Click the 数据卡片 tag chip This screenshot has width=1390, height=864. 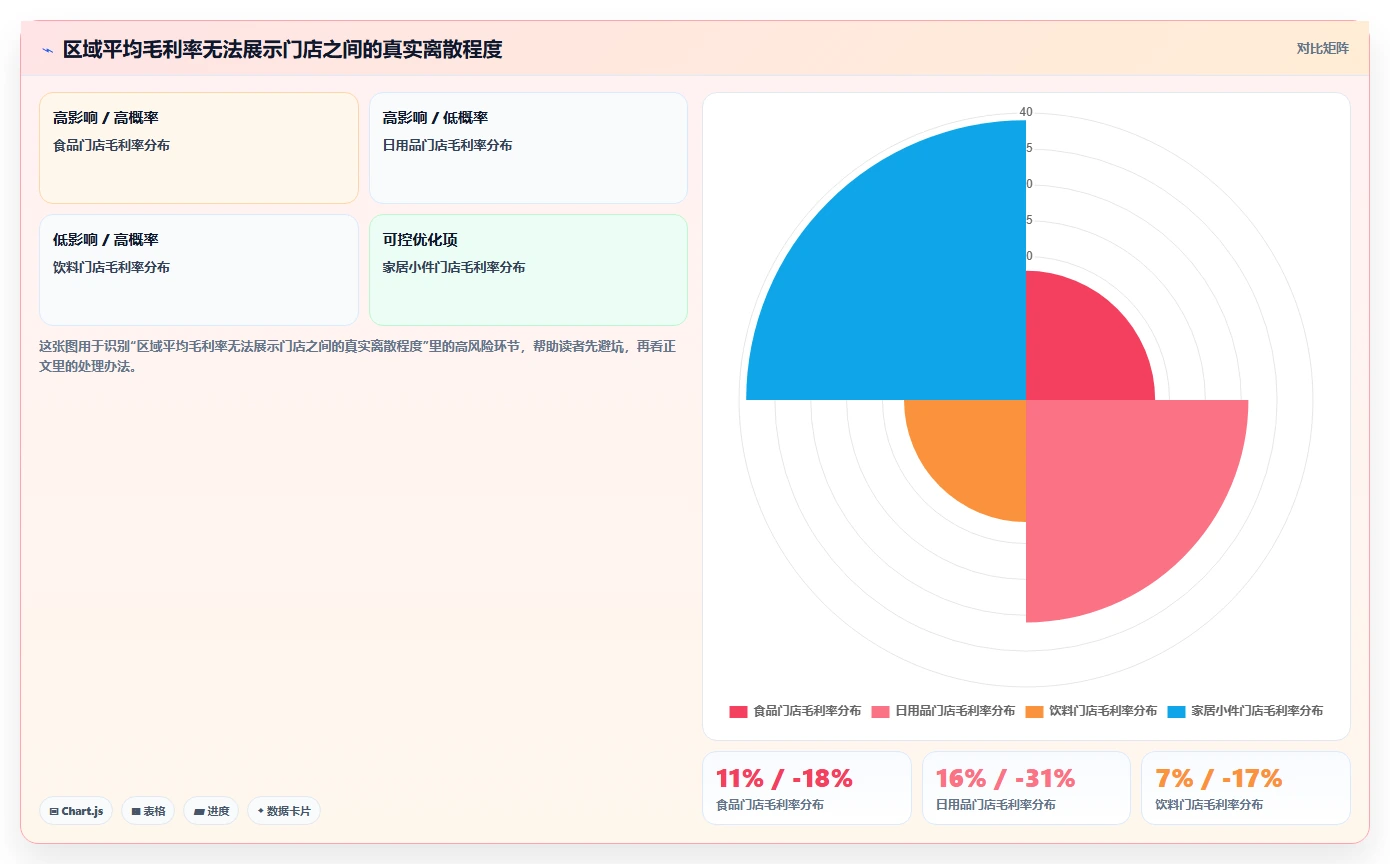pyautogui.click(x=284, y=811)
